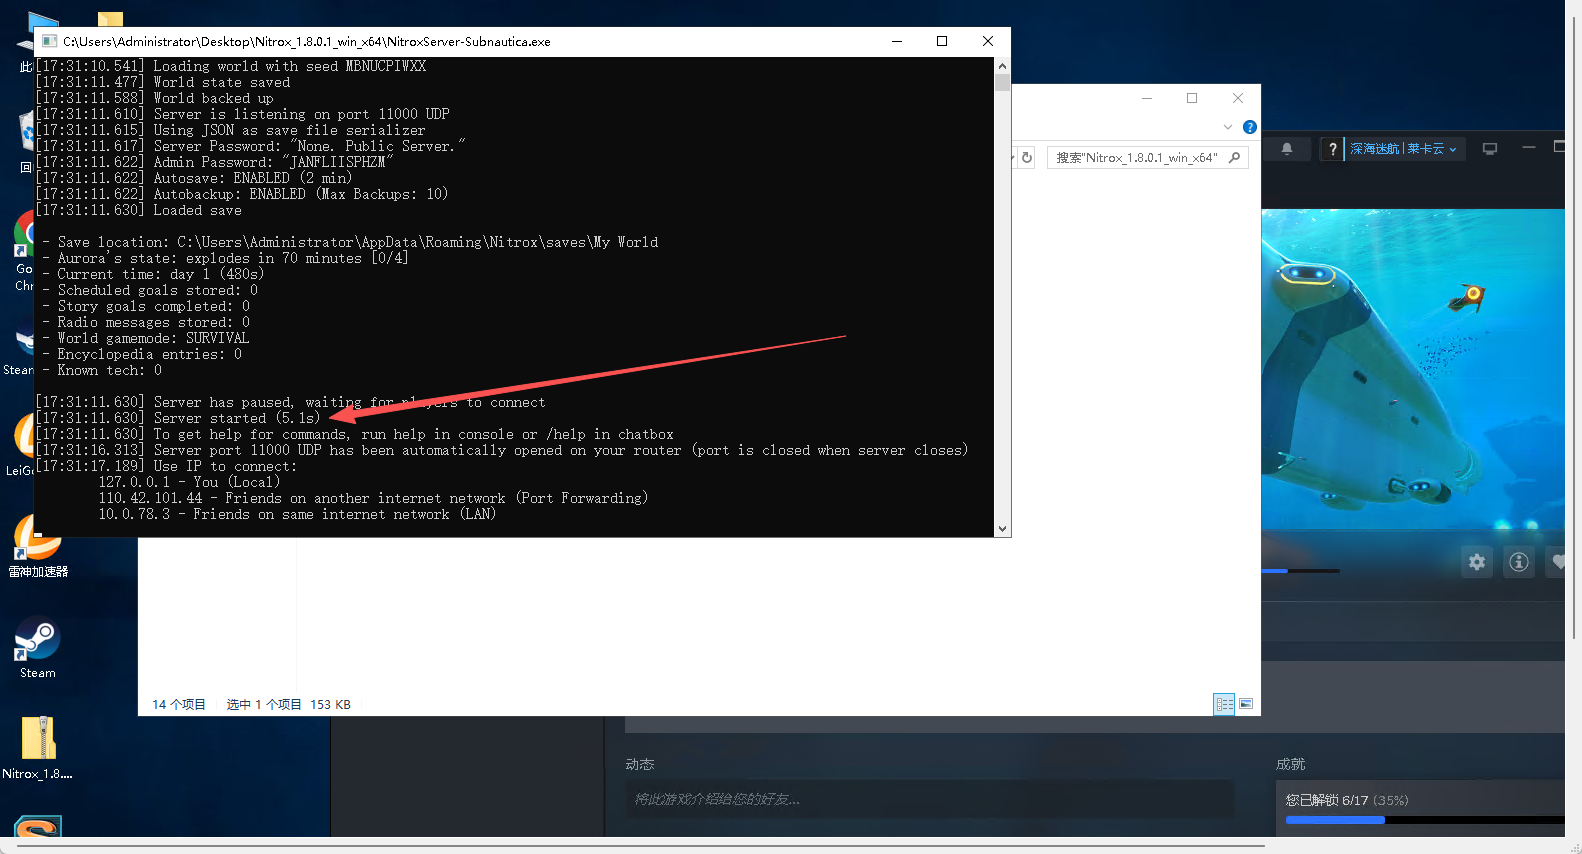Viewport: 1582px width, 854px height.
Task: Open the 成就 achievements section
Action: pyautogui.click(x=1290, y=764)
